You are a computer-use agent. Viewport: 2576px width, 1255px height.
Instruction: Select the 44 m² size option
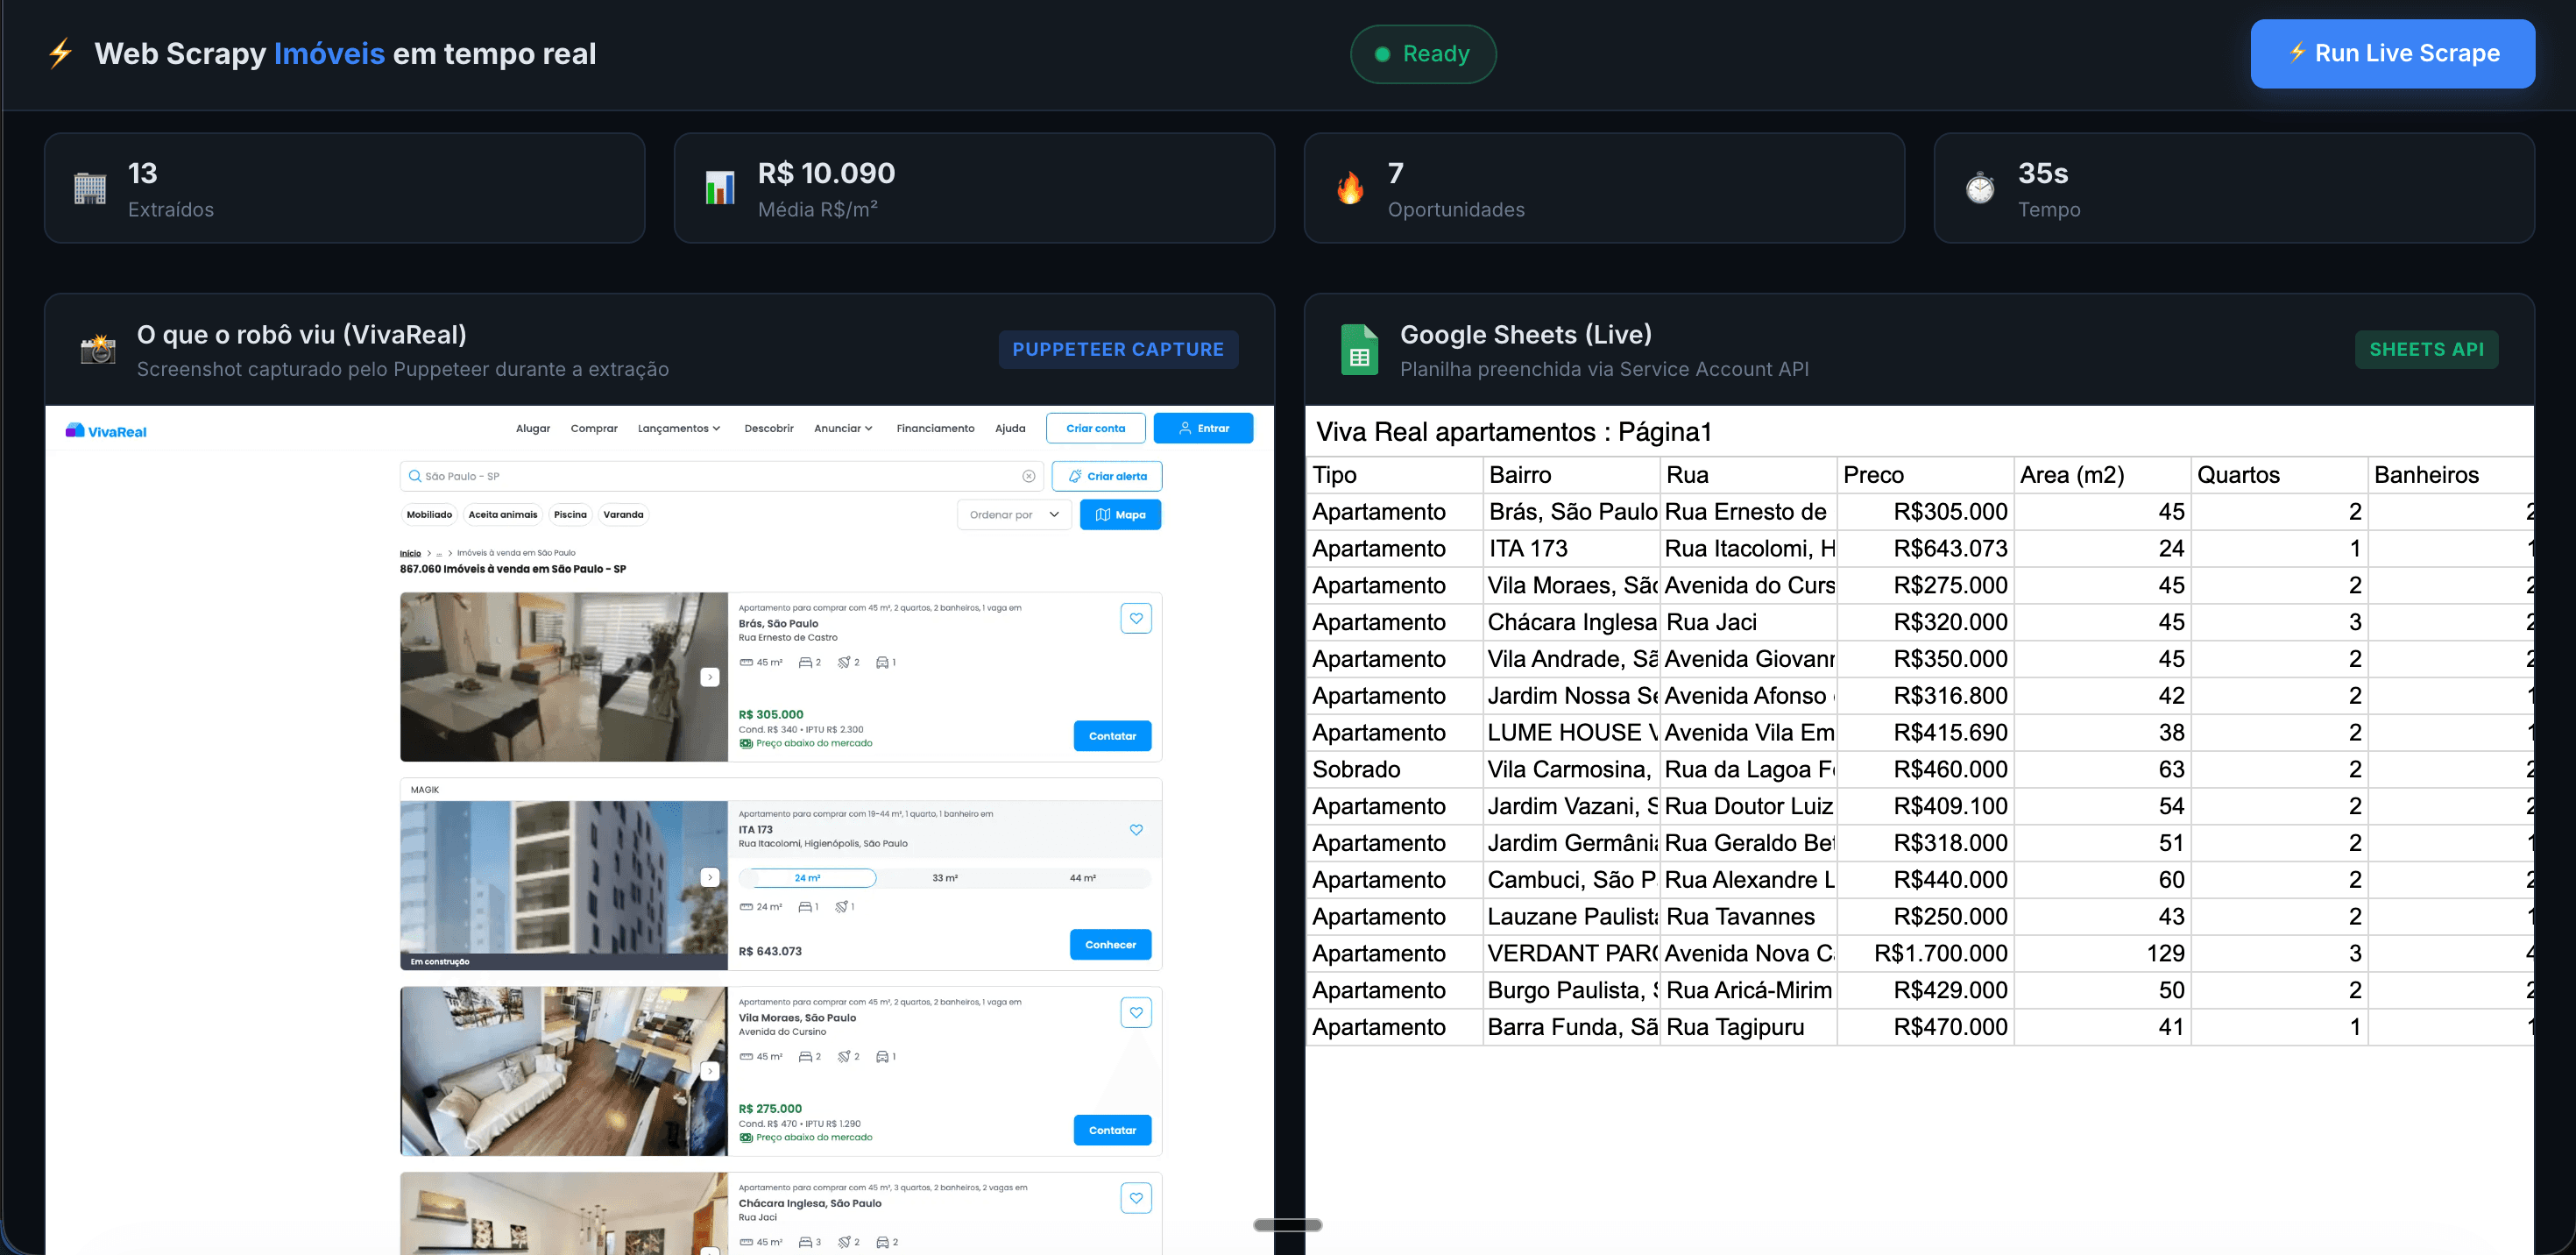click(1082, 878)
